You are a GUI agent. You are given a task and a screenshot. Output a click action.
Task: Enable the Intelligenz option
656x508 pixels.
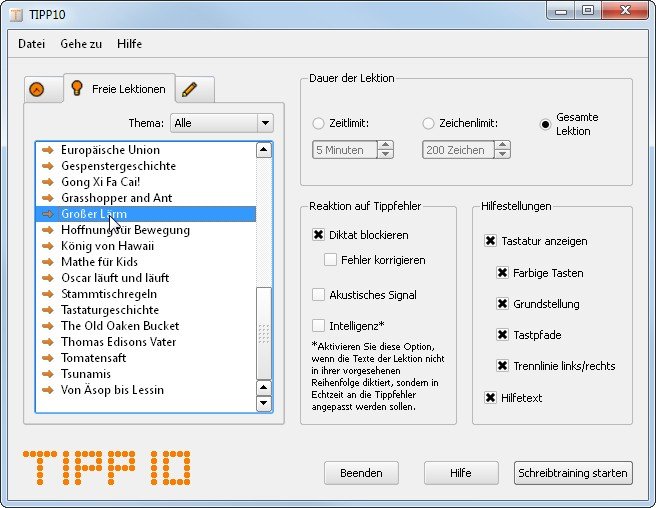coord(318,326)
